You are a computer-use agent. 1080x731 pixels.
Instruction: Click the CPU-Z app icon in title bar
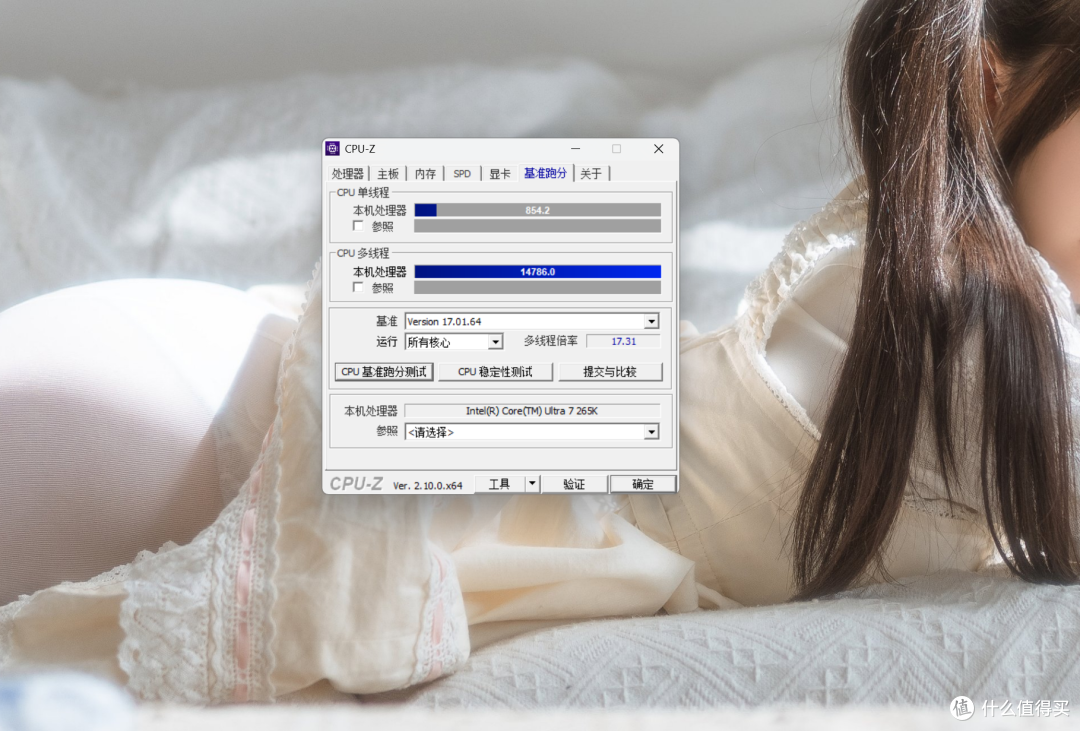[x=333, y=148]
